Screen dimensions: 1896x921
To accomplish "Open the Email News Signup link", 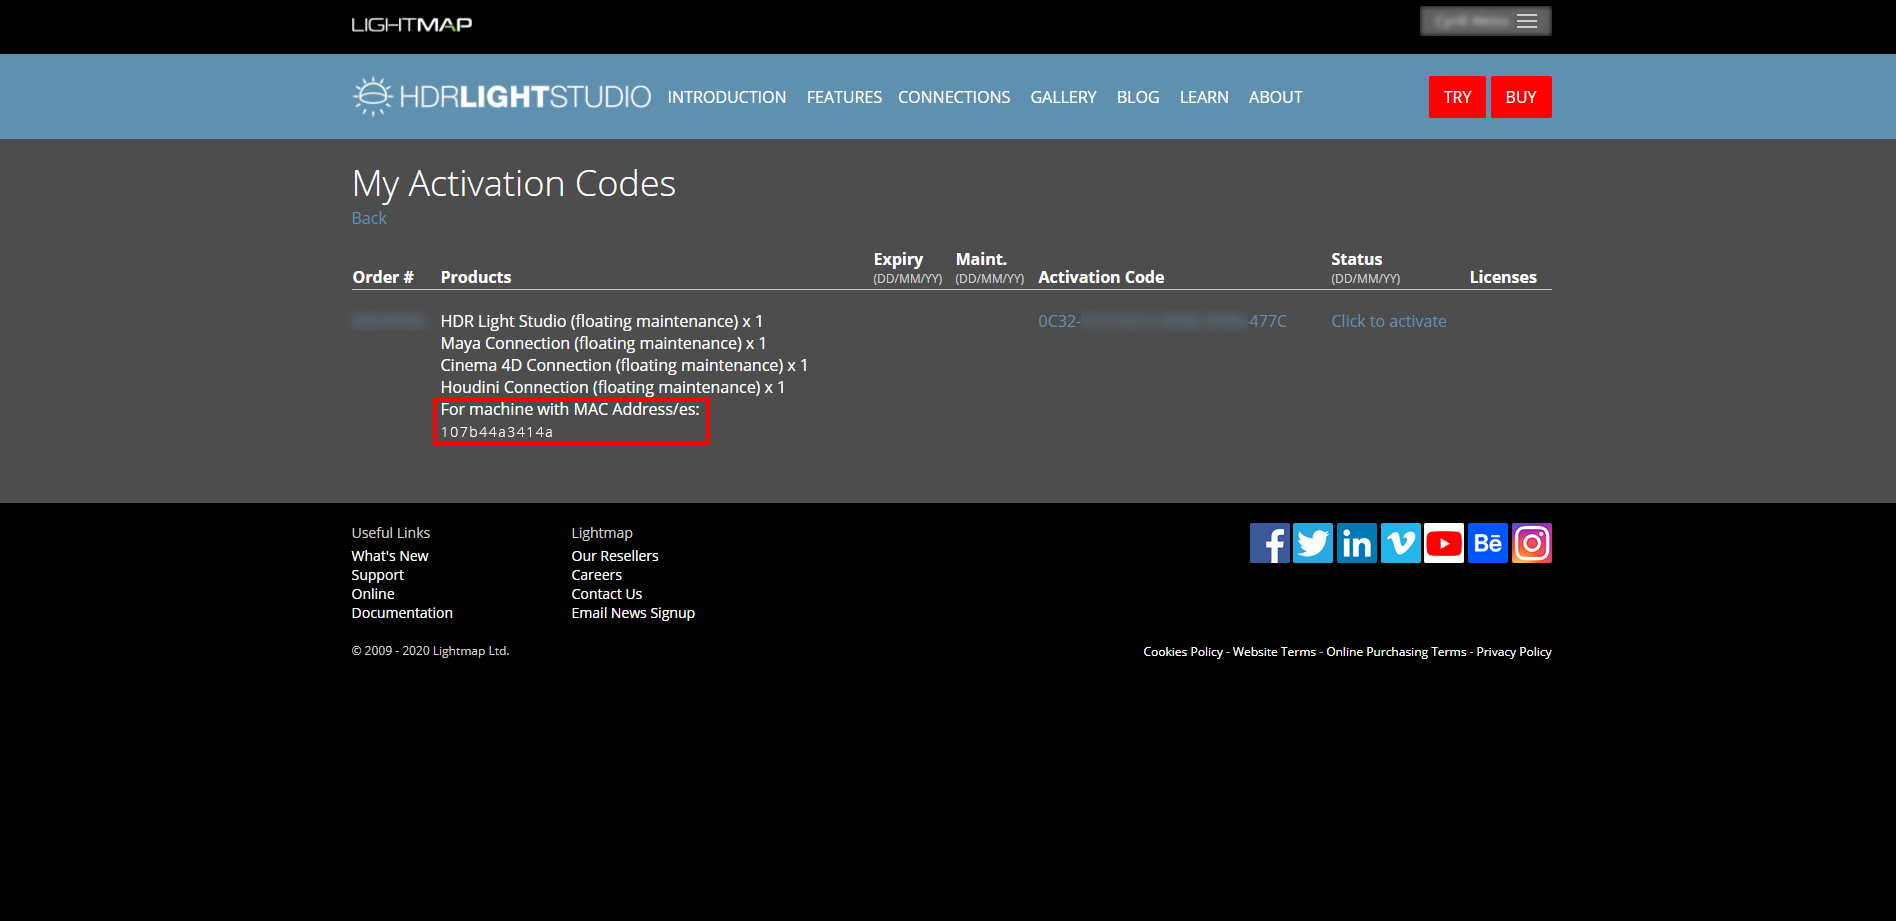I will [633, 613].
